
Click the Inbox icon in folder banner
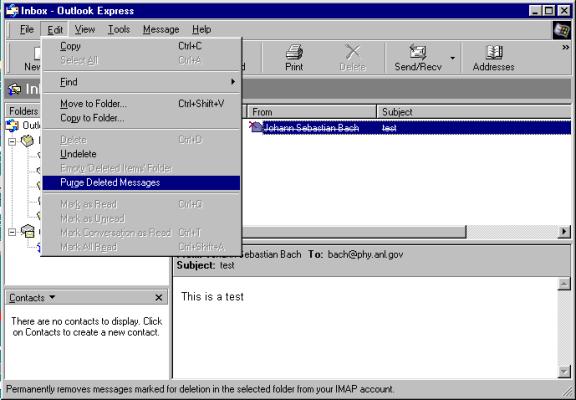coord(15,89)
